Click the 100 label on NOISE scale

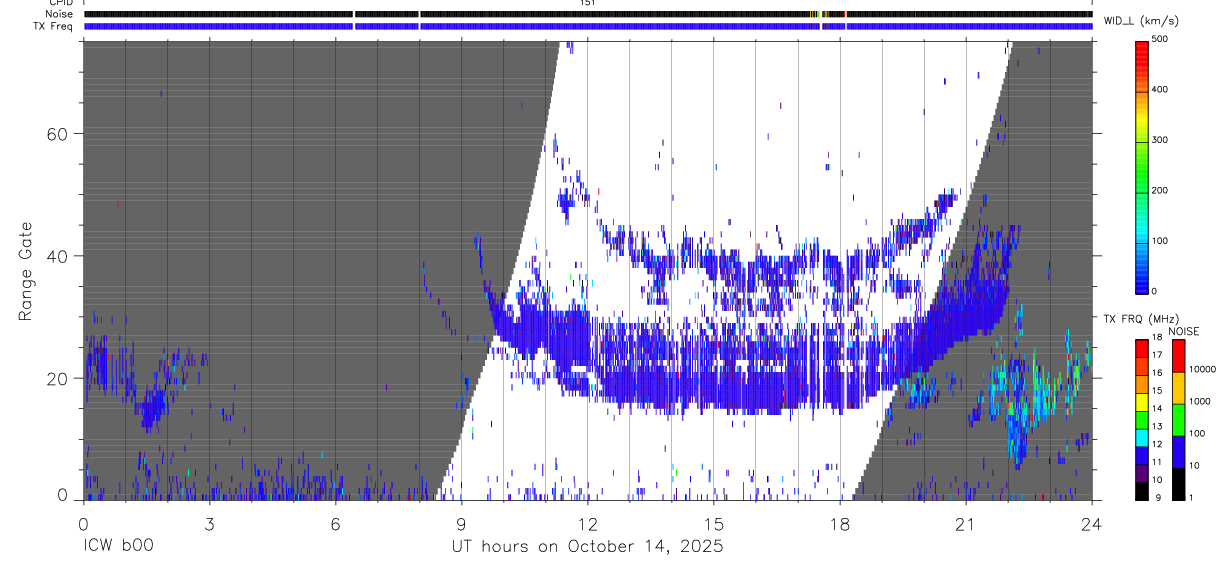tap(1197, 433)
